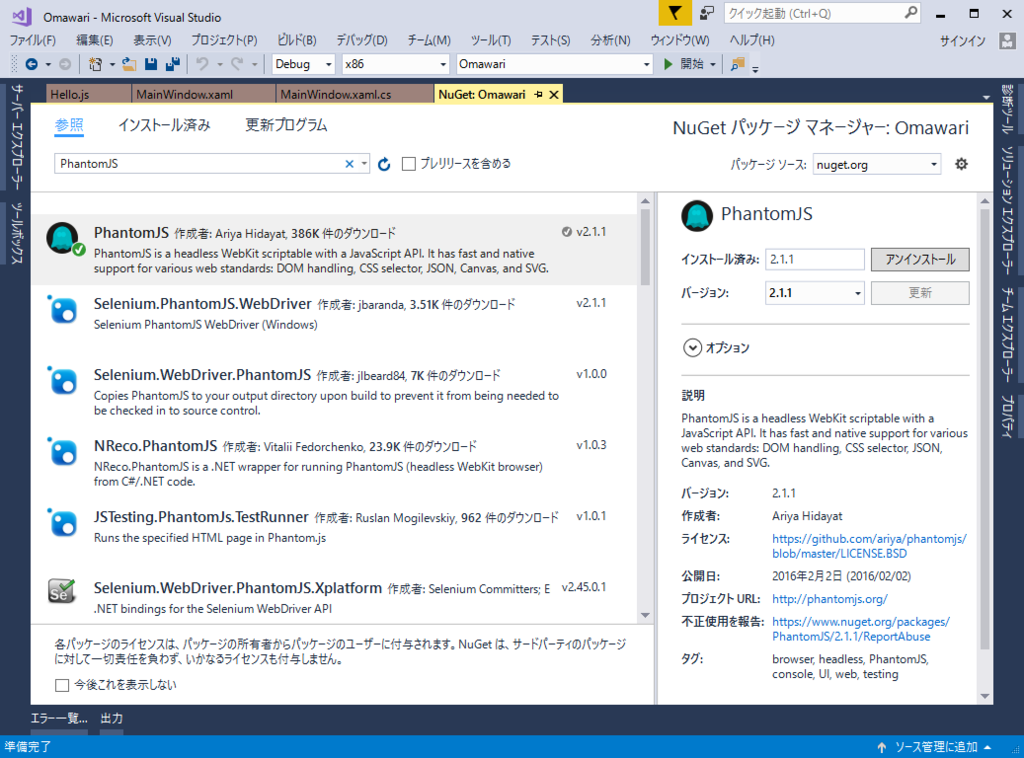Clear the PhantomJS search text with X

349,164
